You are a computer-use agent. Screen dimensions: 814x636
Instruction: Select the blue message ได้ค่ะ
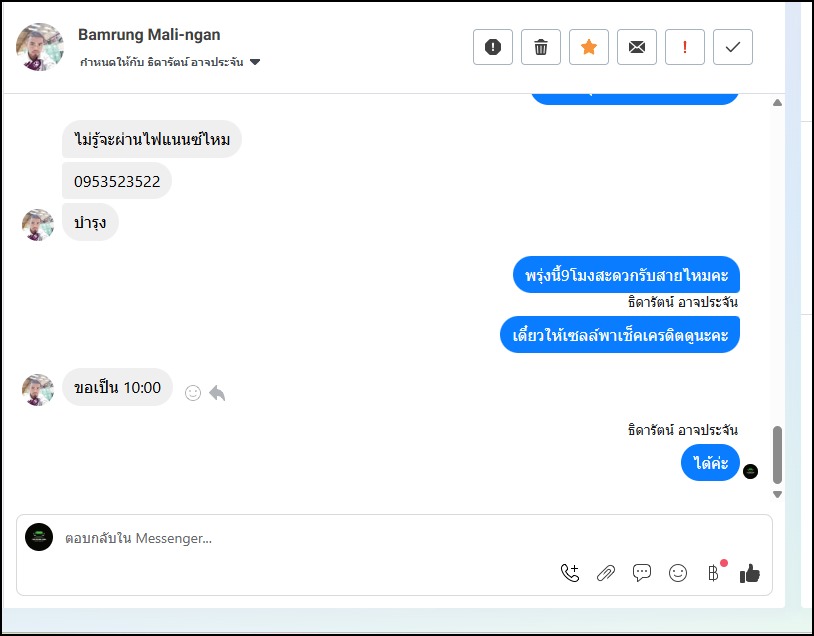click(710, 463)
